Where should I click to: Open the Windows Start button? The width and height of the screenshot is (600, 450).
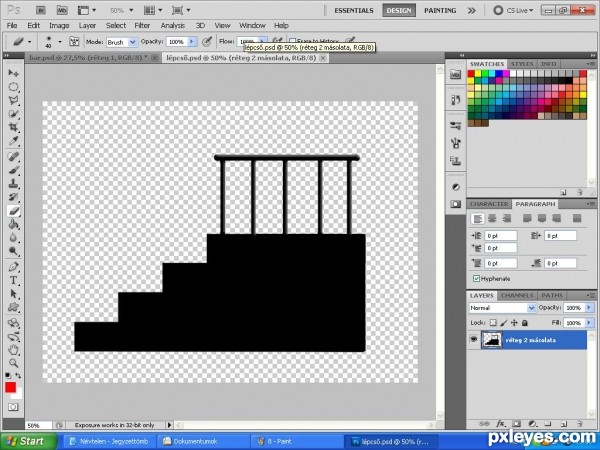pos(28,441)
